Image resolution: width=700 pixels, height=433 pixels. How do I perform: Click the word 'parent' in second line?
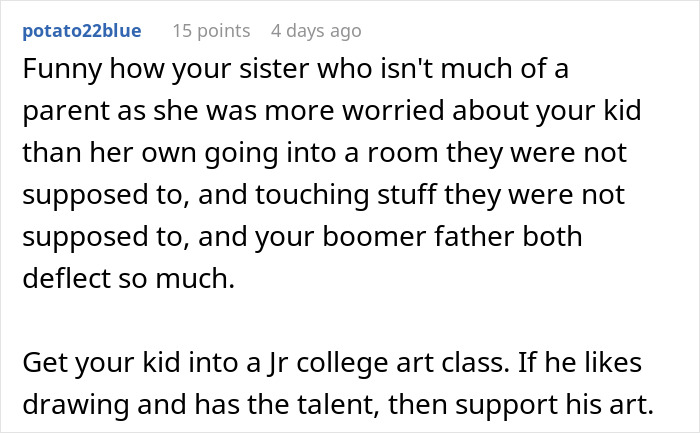pos(66,111)
